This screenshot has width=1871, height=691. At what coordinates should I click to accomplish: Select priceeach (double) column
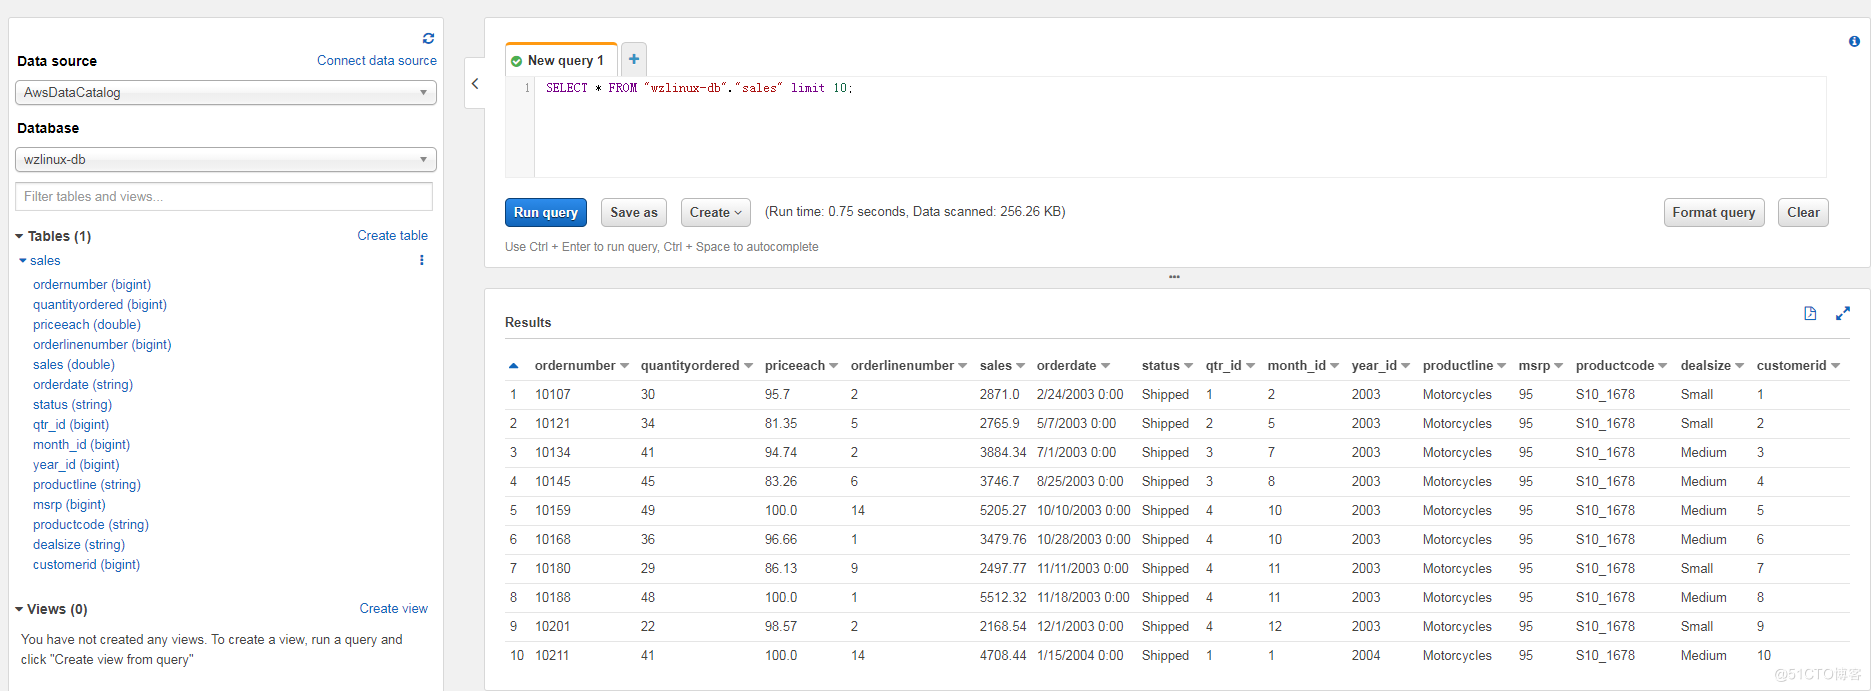click(x=87, y=324)
